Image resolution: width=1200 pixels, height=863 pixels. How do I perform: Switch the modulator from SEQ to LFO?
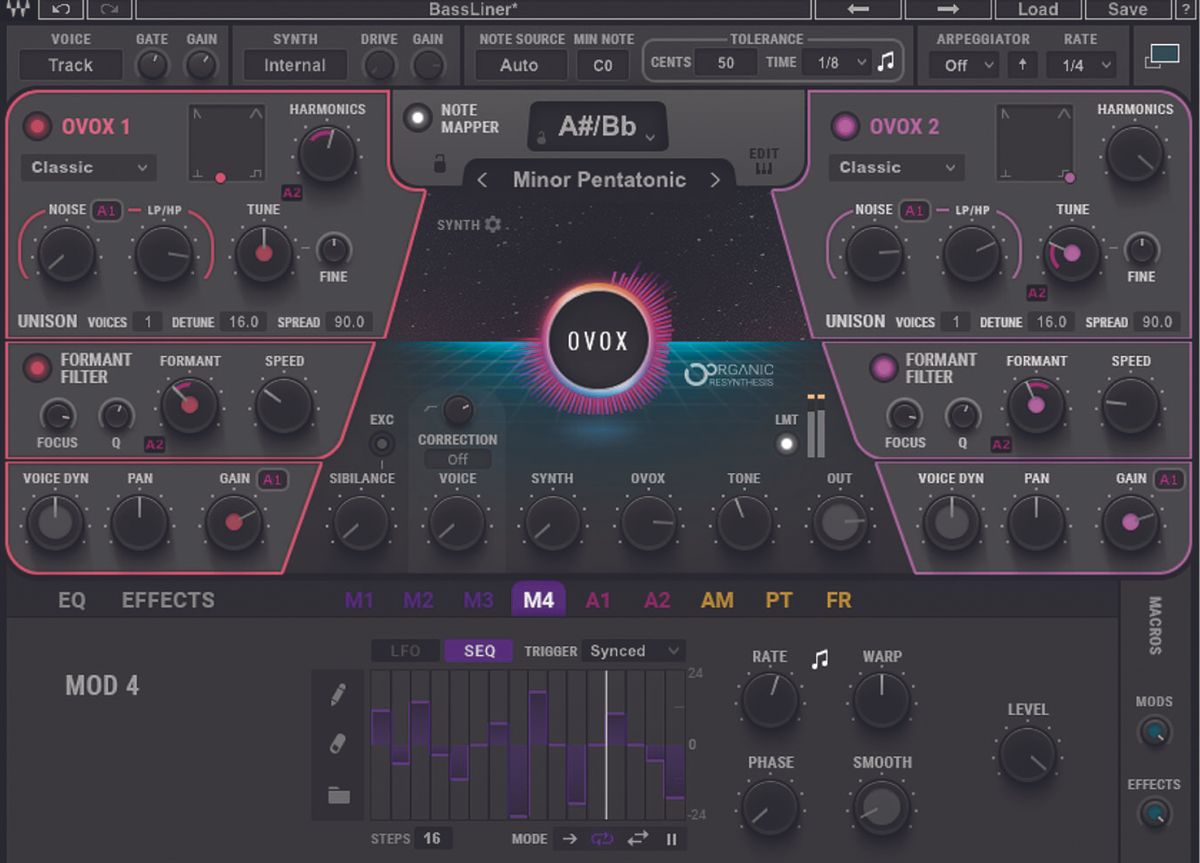tap(404, 650)
